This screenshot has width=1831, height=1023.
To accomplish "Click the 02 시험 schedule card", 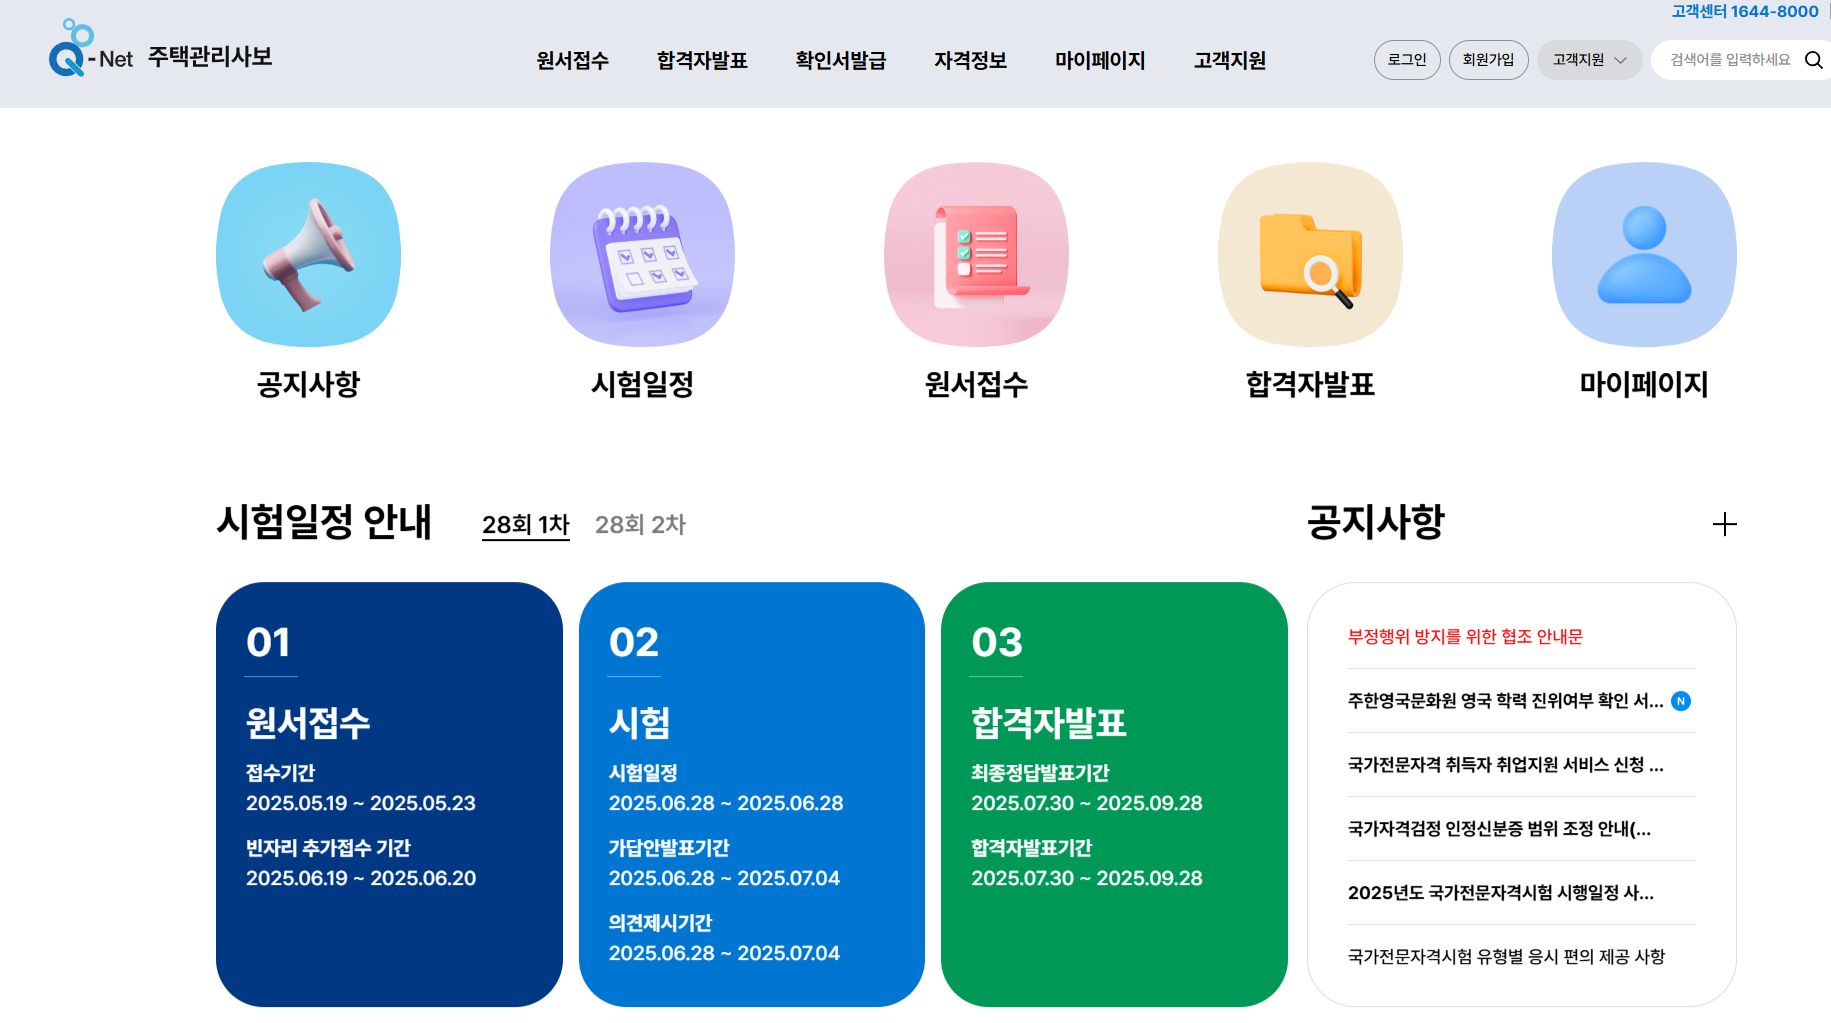I will point(752,794).
